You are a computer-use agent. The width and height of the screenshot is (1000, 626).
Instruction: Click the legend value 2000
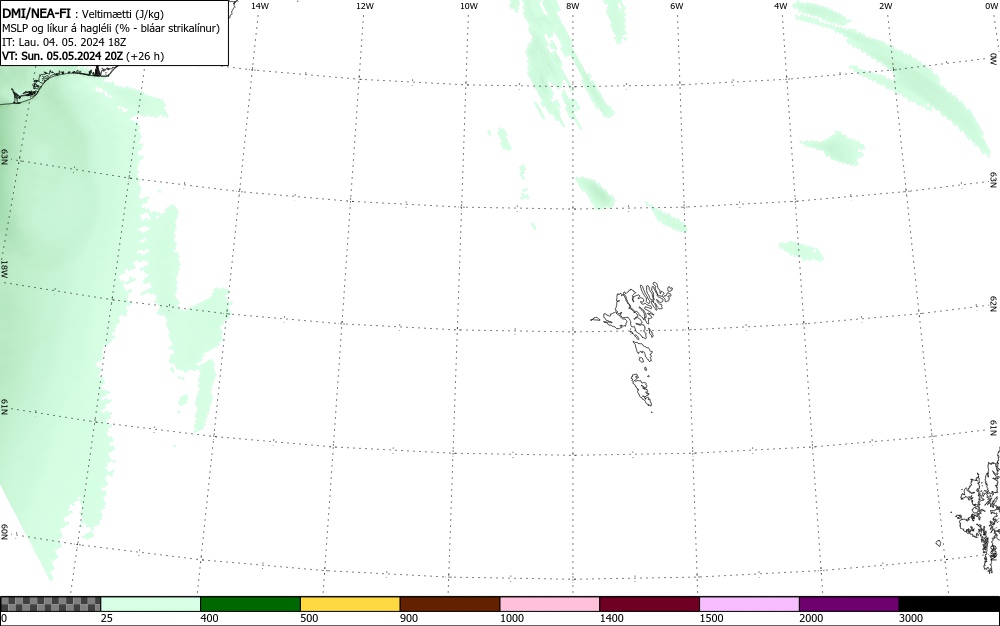pyautogui.click(x=811, y=618)
